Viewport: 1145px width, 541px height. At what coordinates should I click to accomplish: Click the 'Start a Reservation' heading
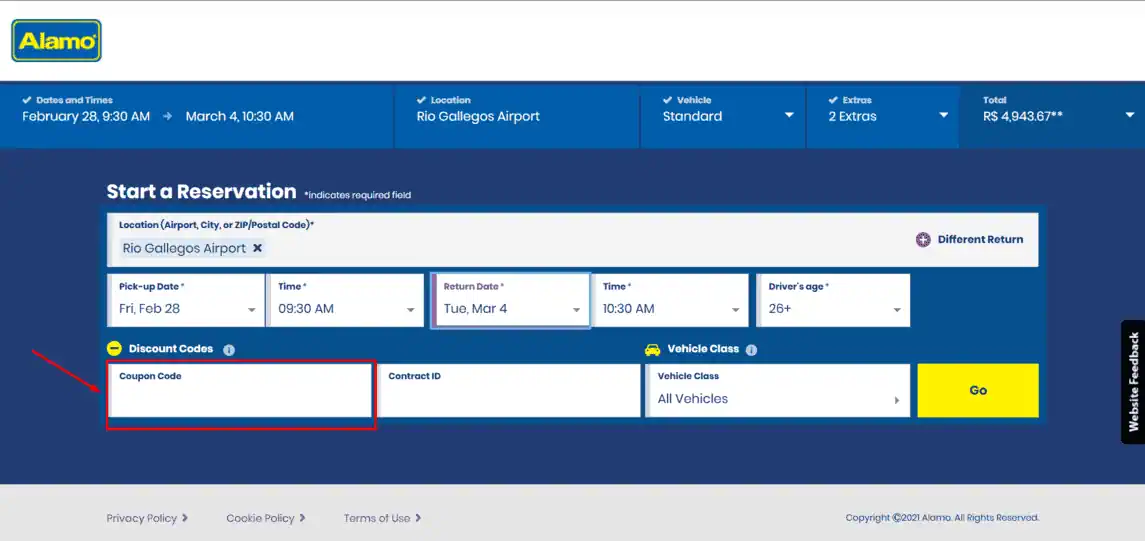tap(202, 191)
